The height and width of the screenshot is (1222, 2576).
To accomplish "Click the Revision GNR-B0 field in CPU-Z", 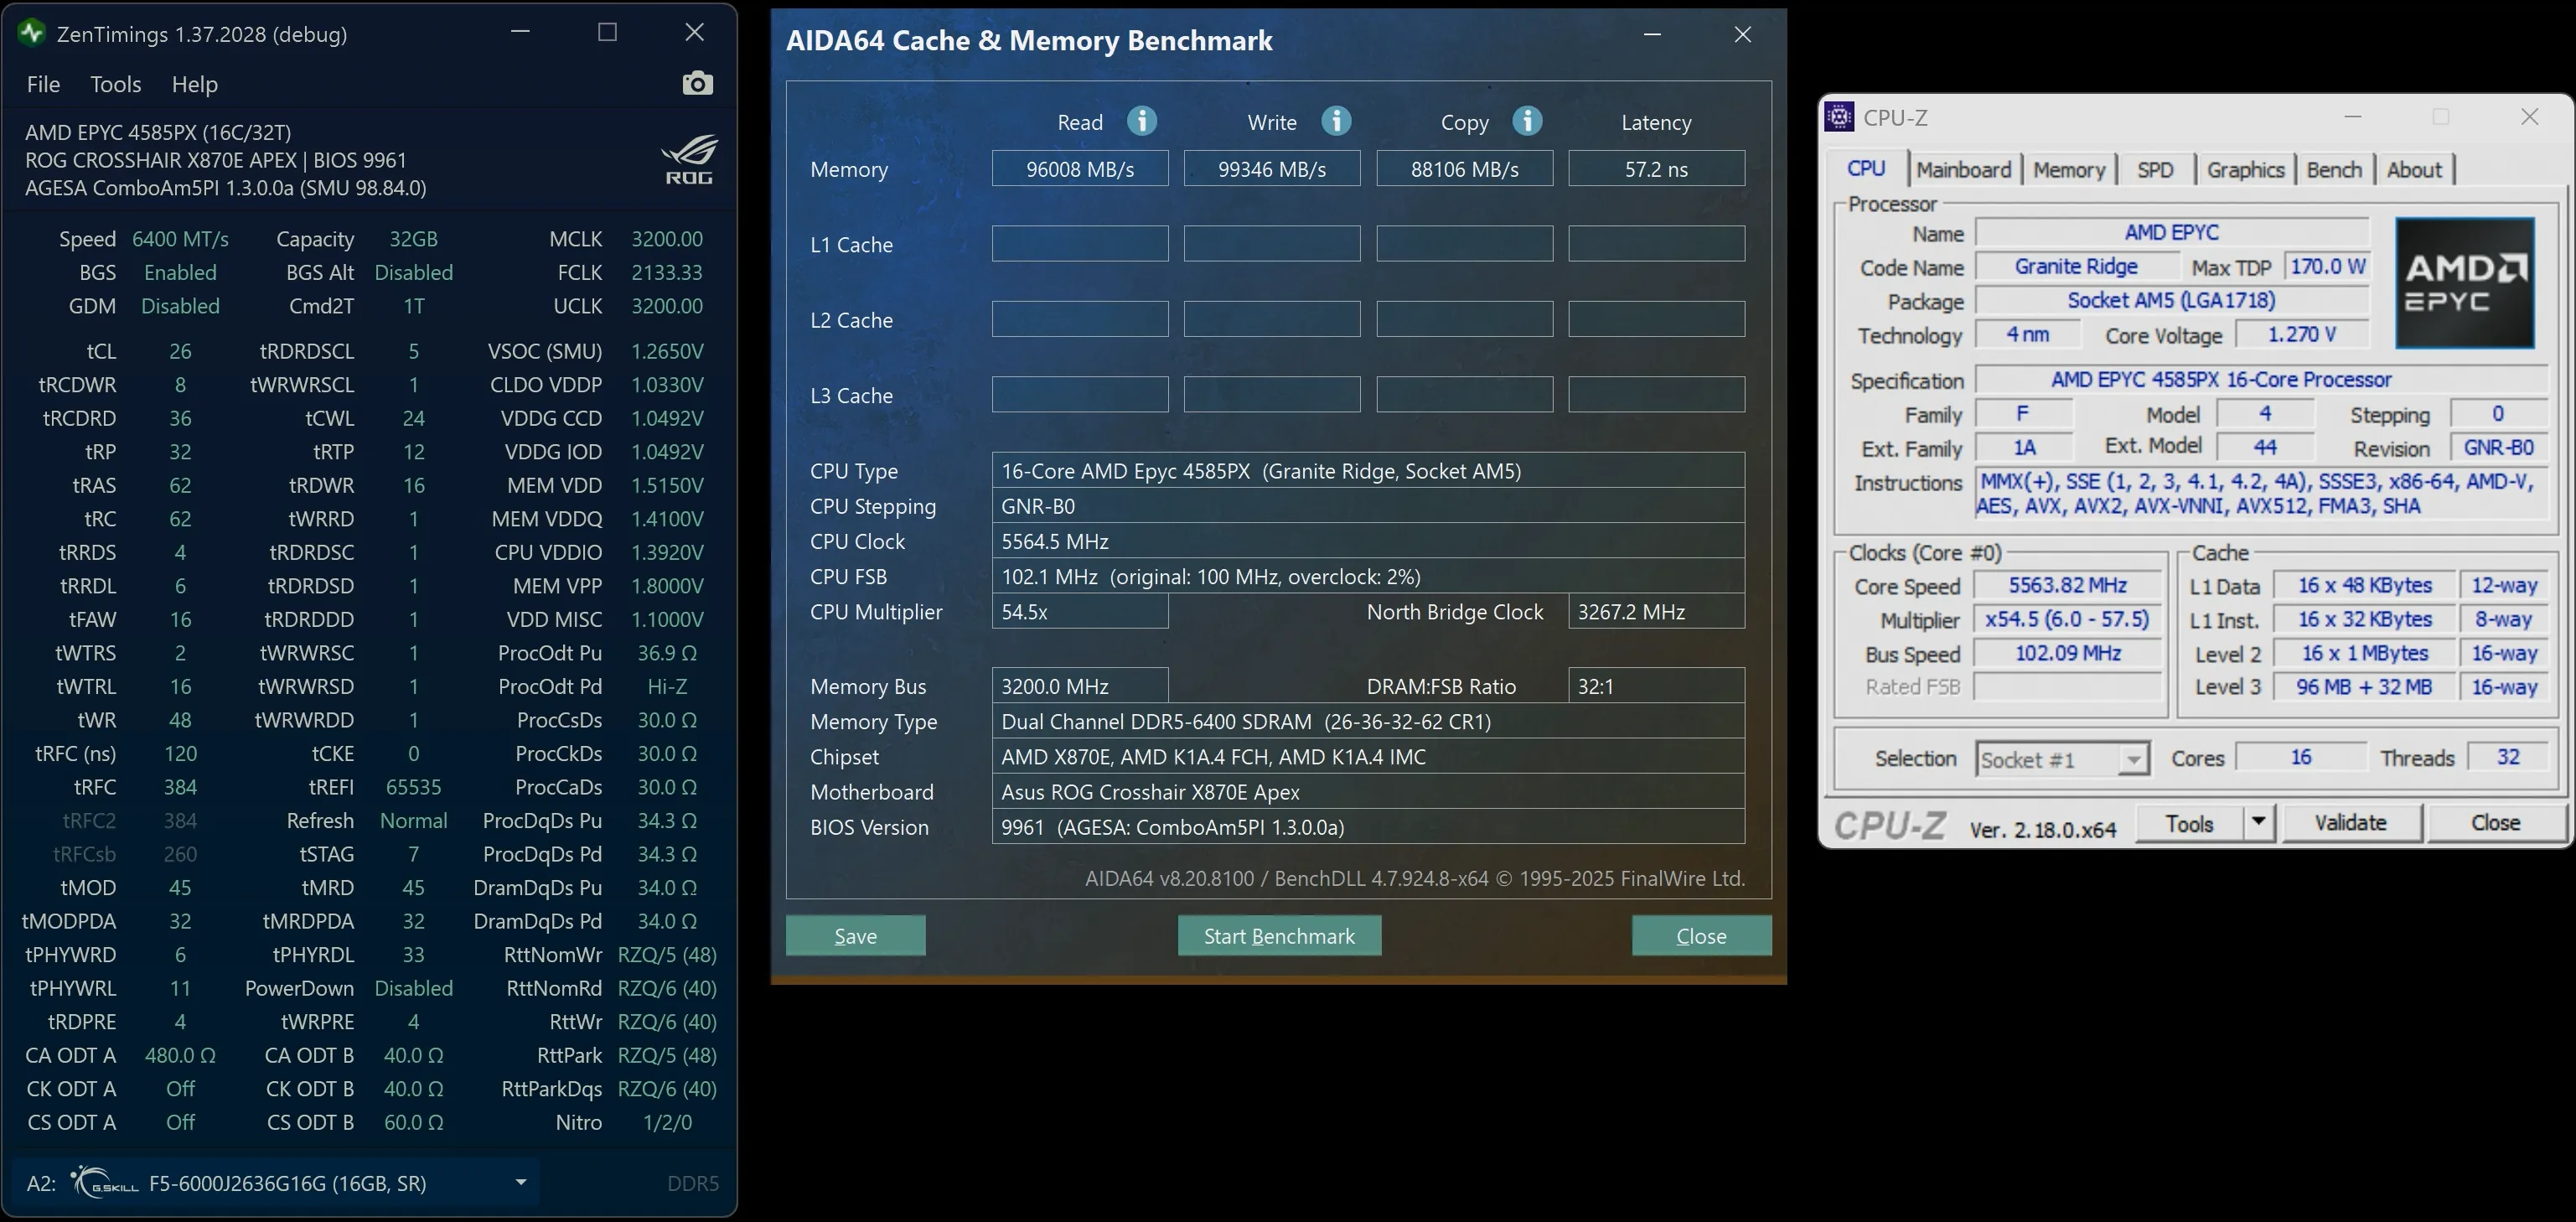I will [x=2498, y=448].
